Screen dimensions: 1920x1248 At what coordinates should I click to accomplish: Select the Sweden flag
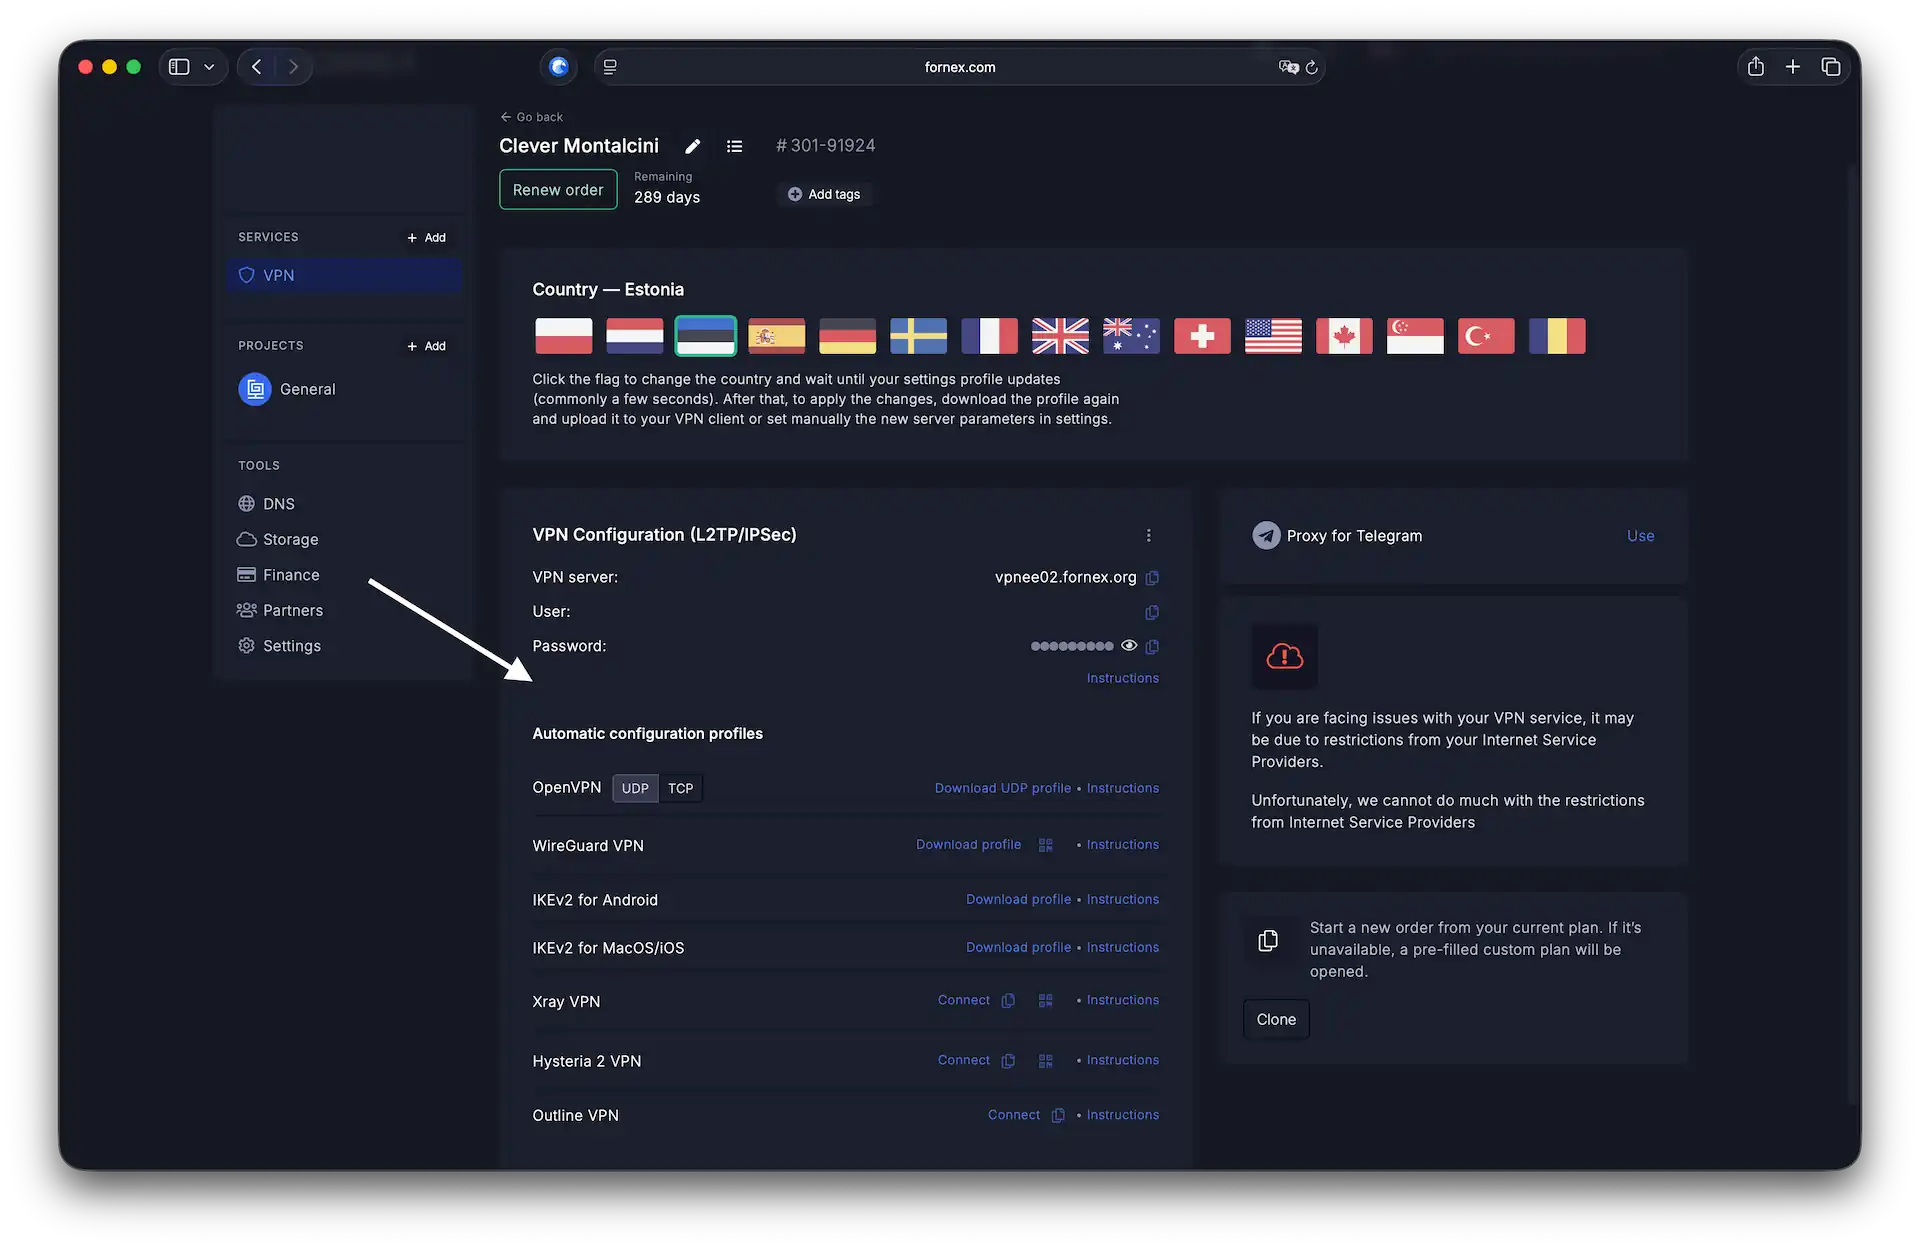tap(919, 336)
